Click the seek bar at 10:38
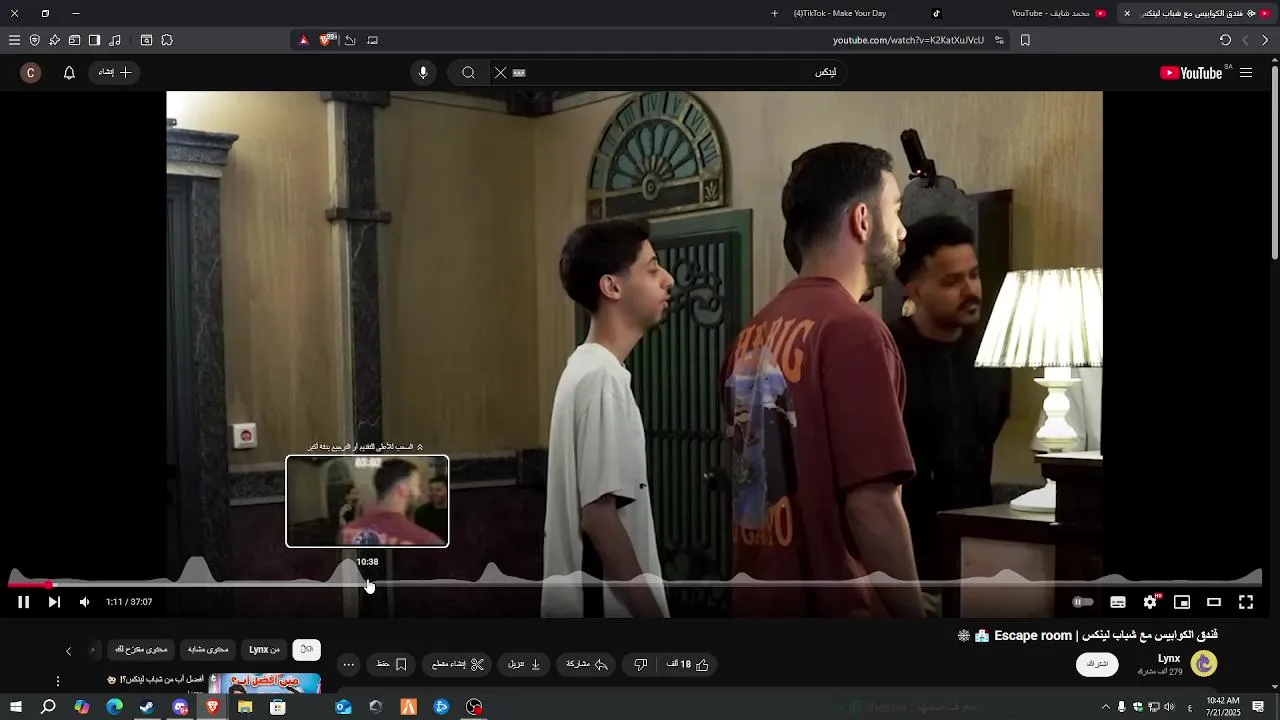Image resolution: width=1280 pixels, height=720 pixels. pyautogui.click(x=368, y=585)
